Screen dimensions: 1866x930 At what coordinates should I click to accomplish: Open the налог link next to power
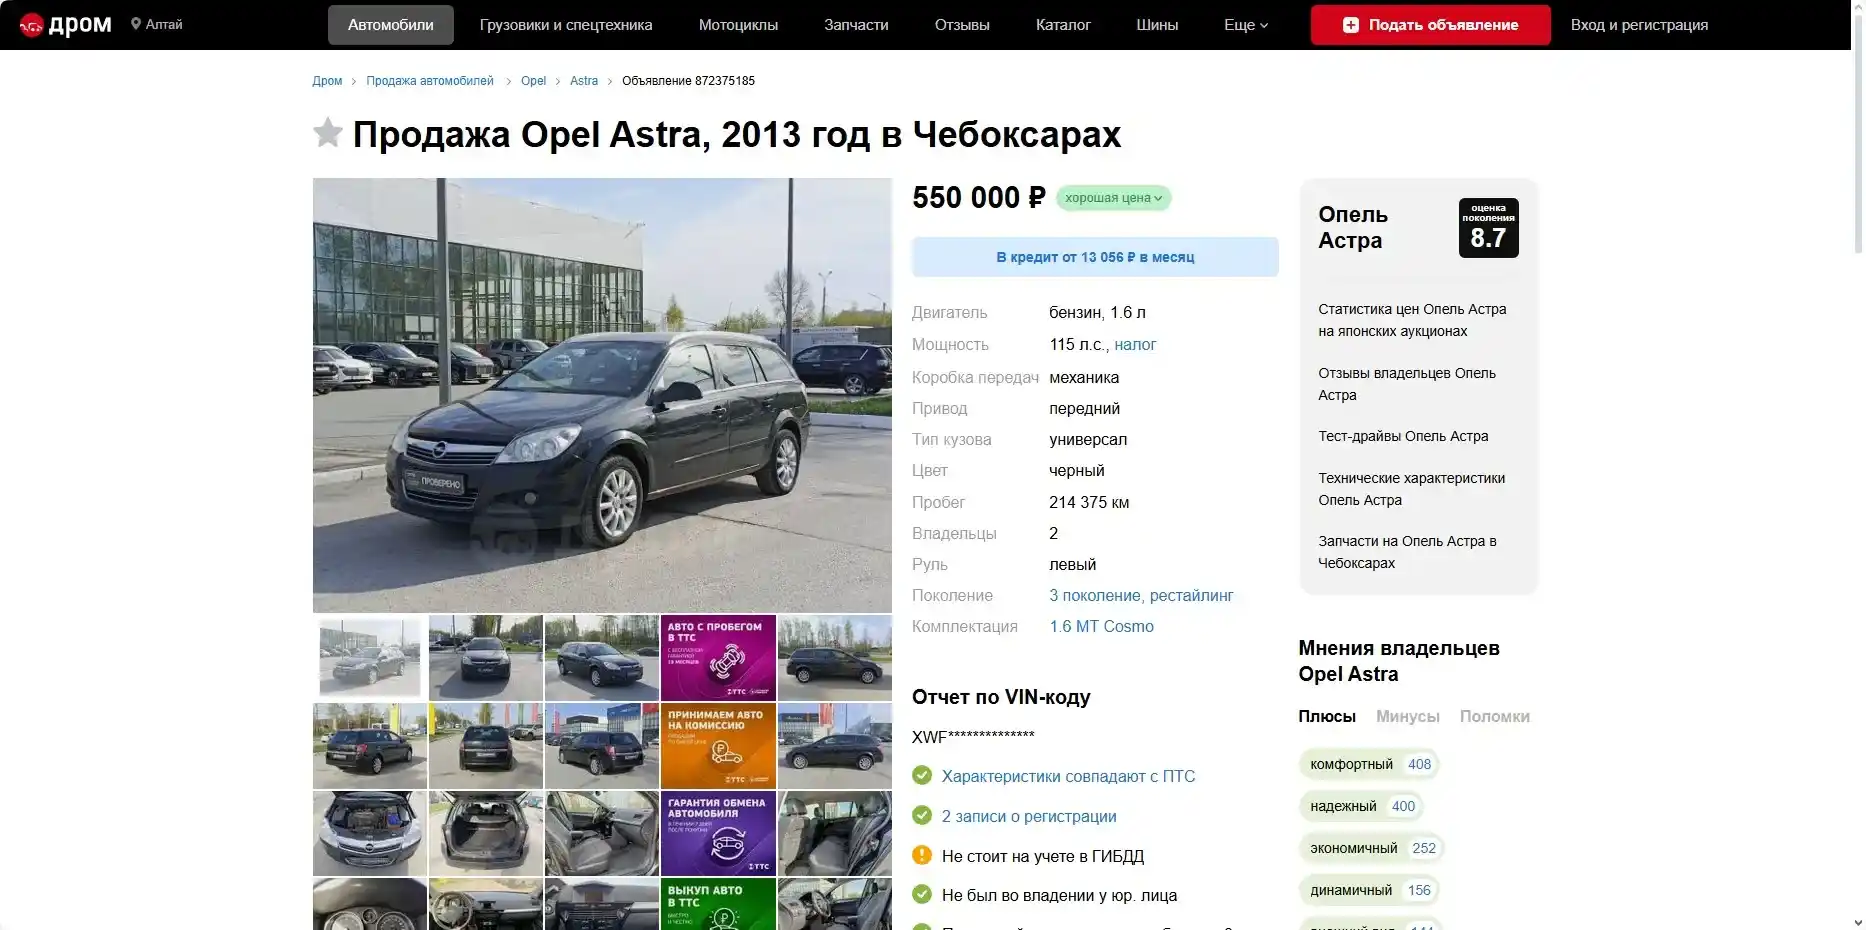pyautogui.click(x=1135, y=344)
